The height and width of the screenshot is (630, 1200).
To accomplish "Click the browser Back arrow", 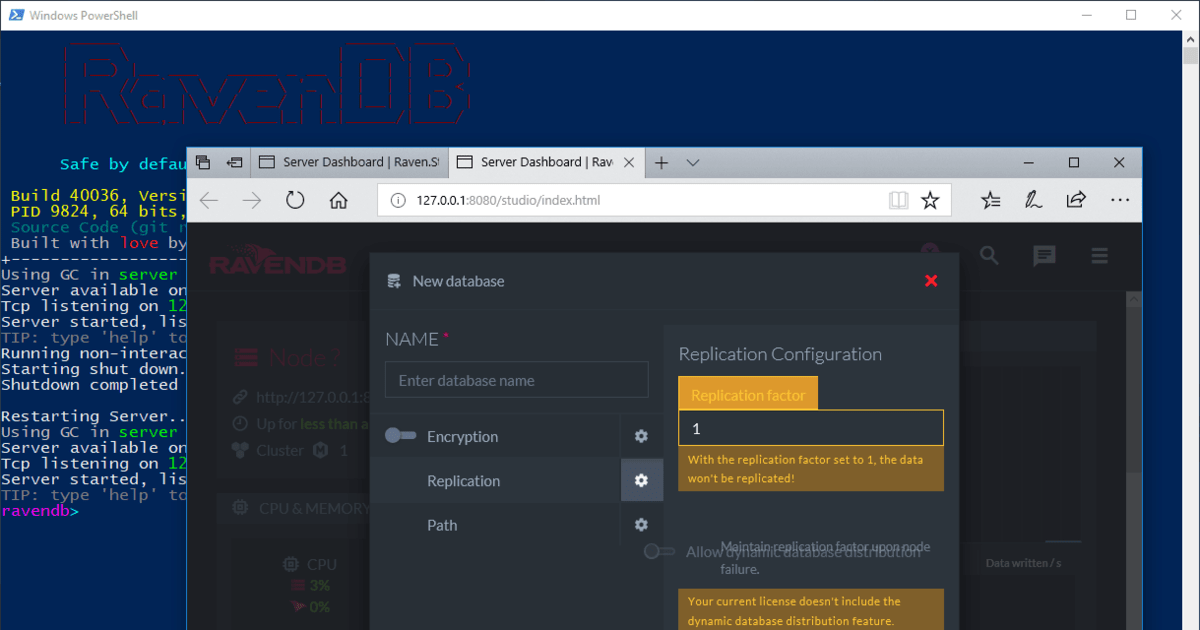I will pyautogui.click(x=209, y=200).
